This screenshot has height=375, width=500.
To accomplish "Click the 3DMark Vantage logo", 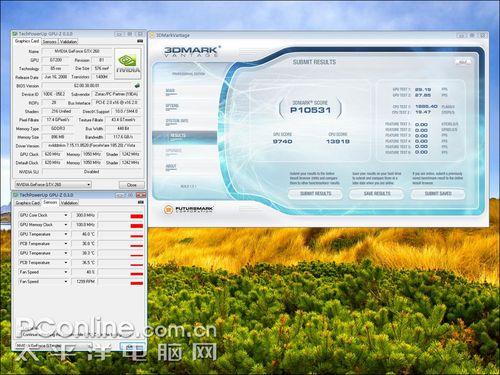I will [x=192, y=51].
